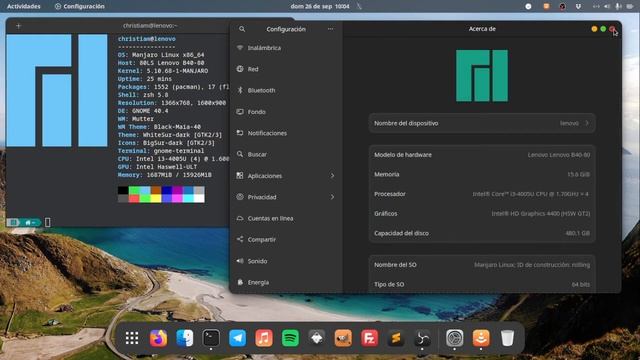Click the Procesador row
Image resolution: width=640 pixels, height=360 pixels.
[482, 194]
